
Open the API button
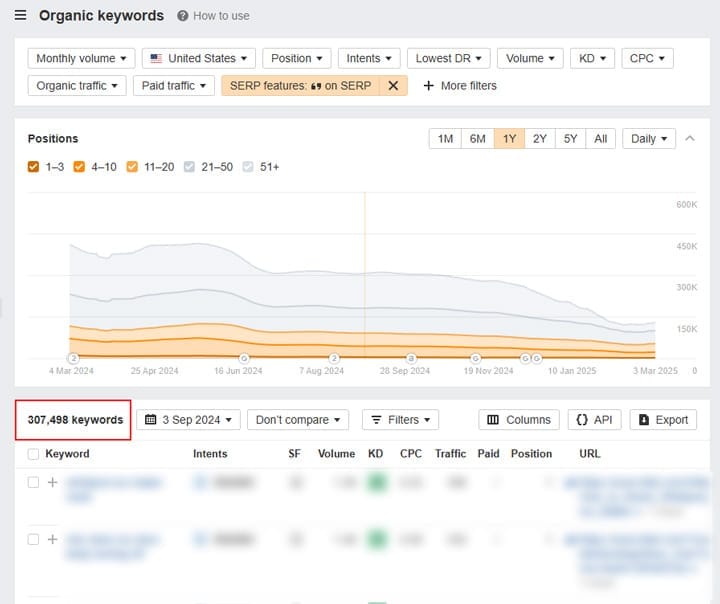(595, 419)
